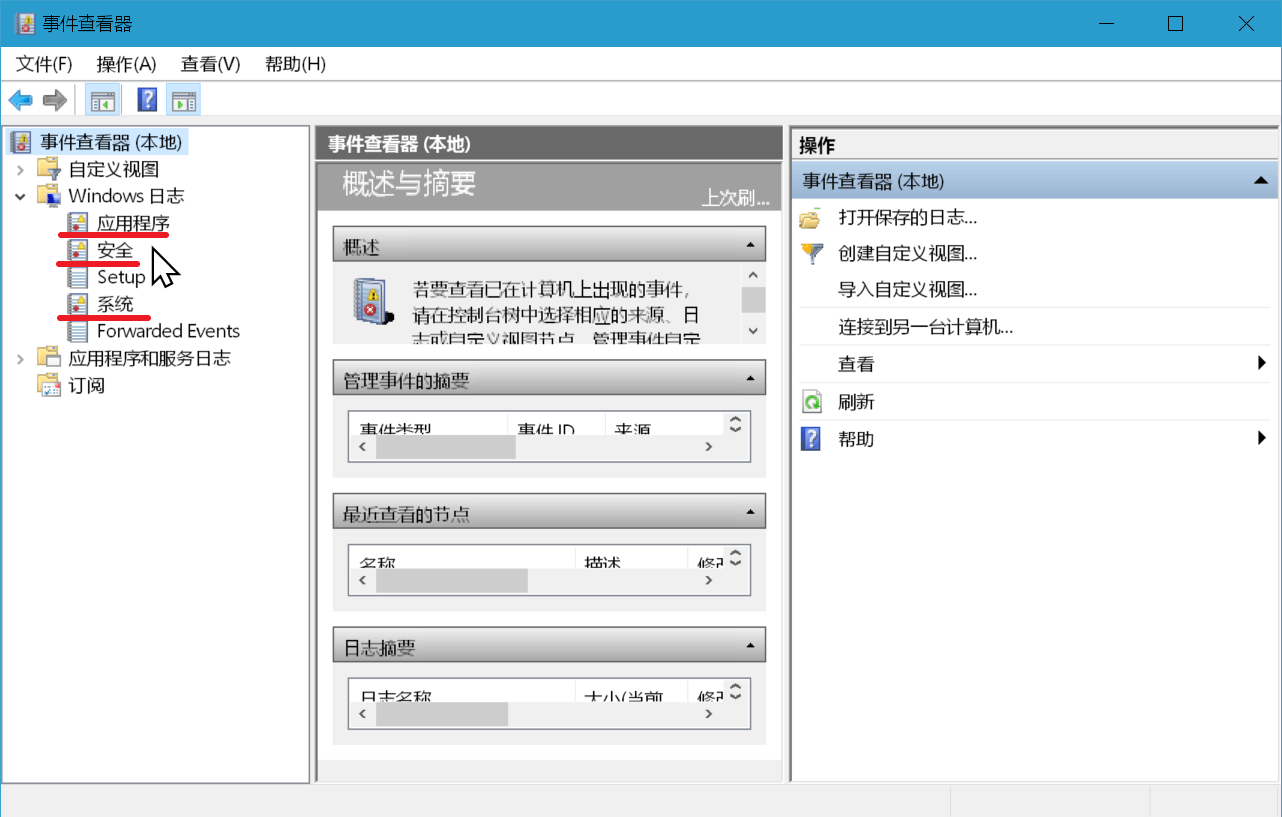The width and height of the screenshot is (1282, 817).
Task: Expand the 应用程序和服务日志 node
Action: [22, 357]
